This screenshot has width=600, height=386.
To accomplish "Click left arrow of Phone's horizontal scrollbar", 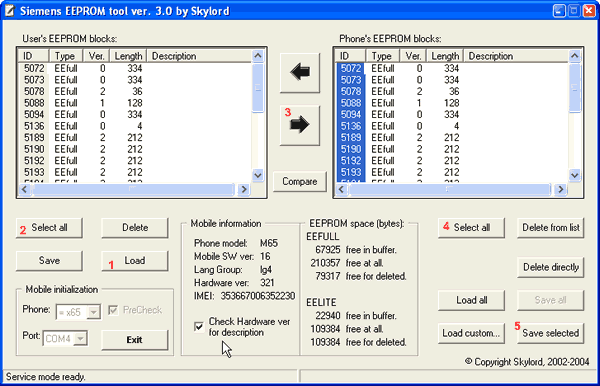I will [x=341, y=189].
